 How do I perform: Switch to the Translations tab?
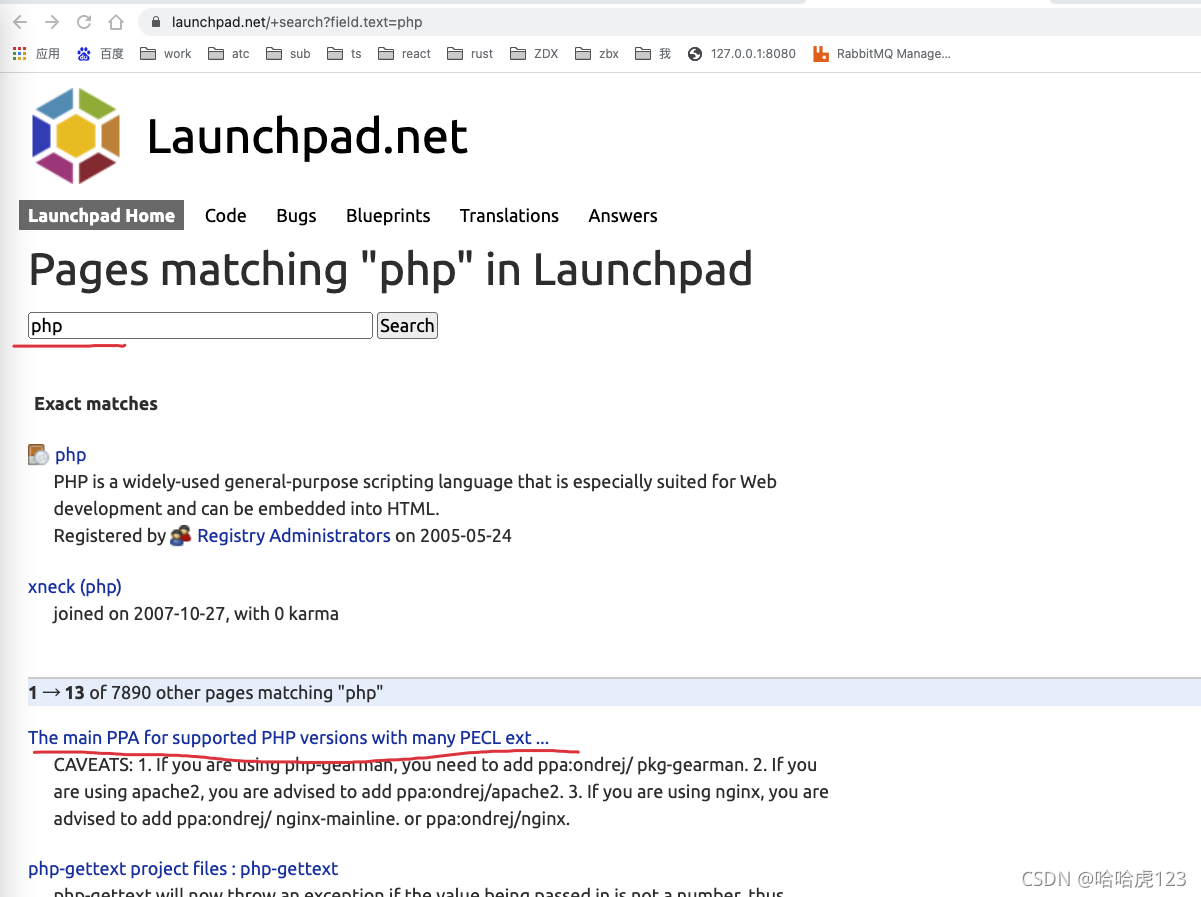(509, 215)
